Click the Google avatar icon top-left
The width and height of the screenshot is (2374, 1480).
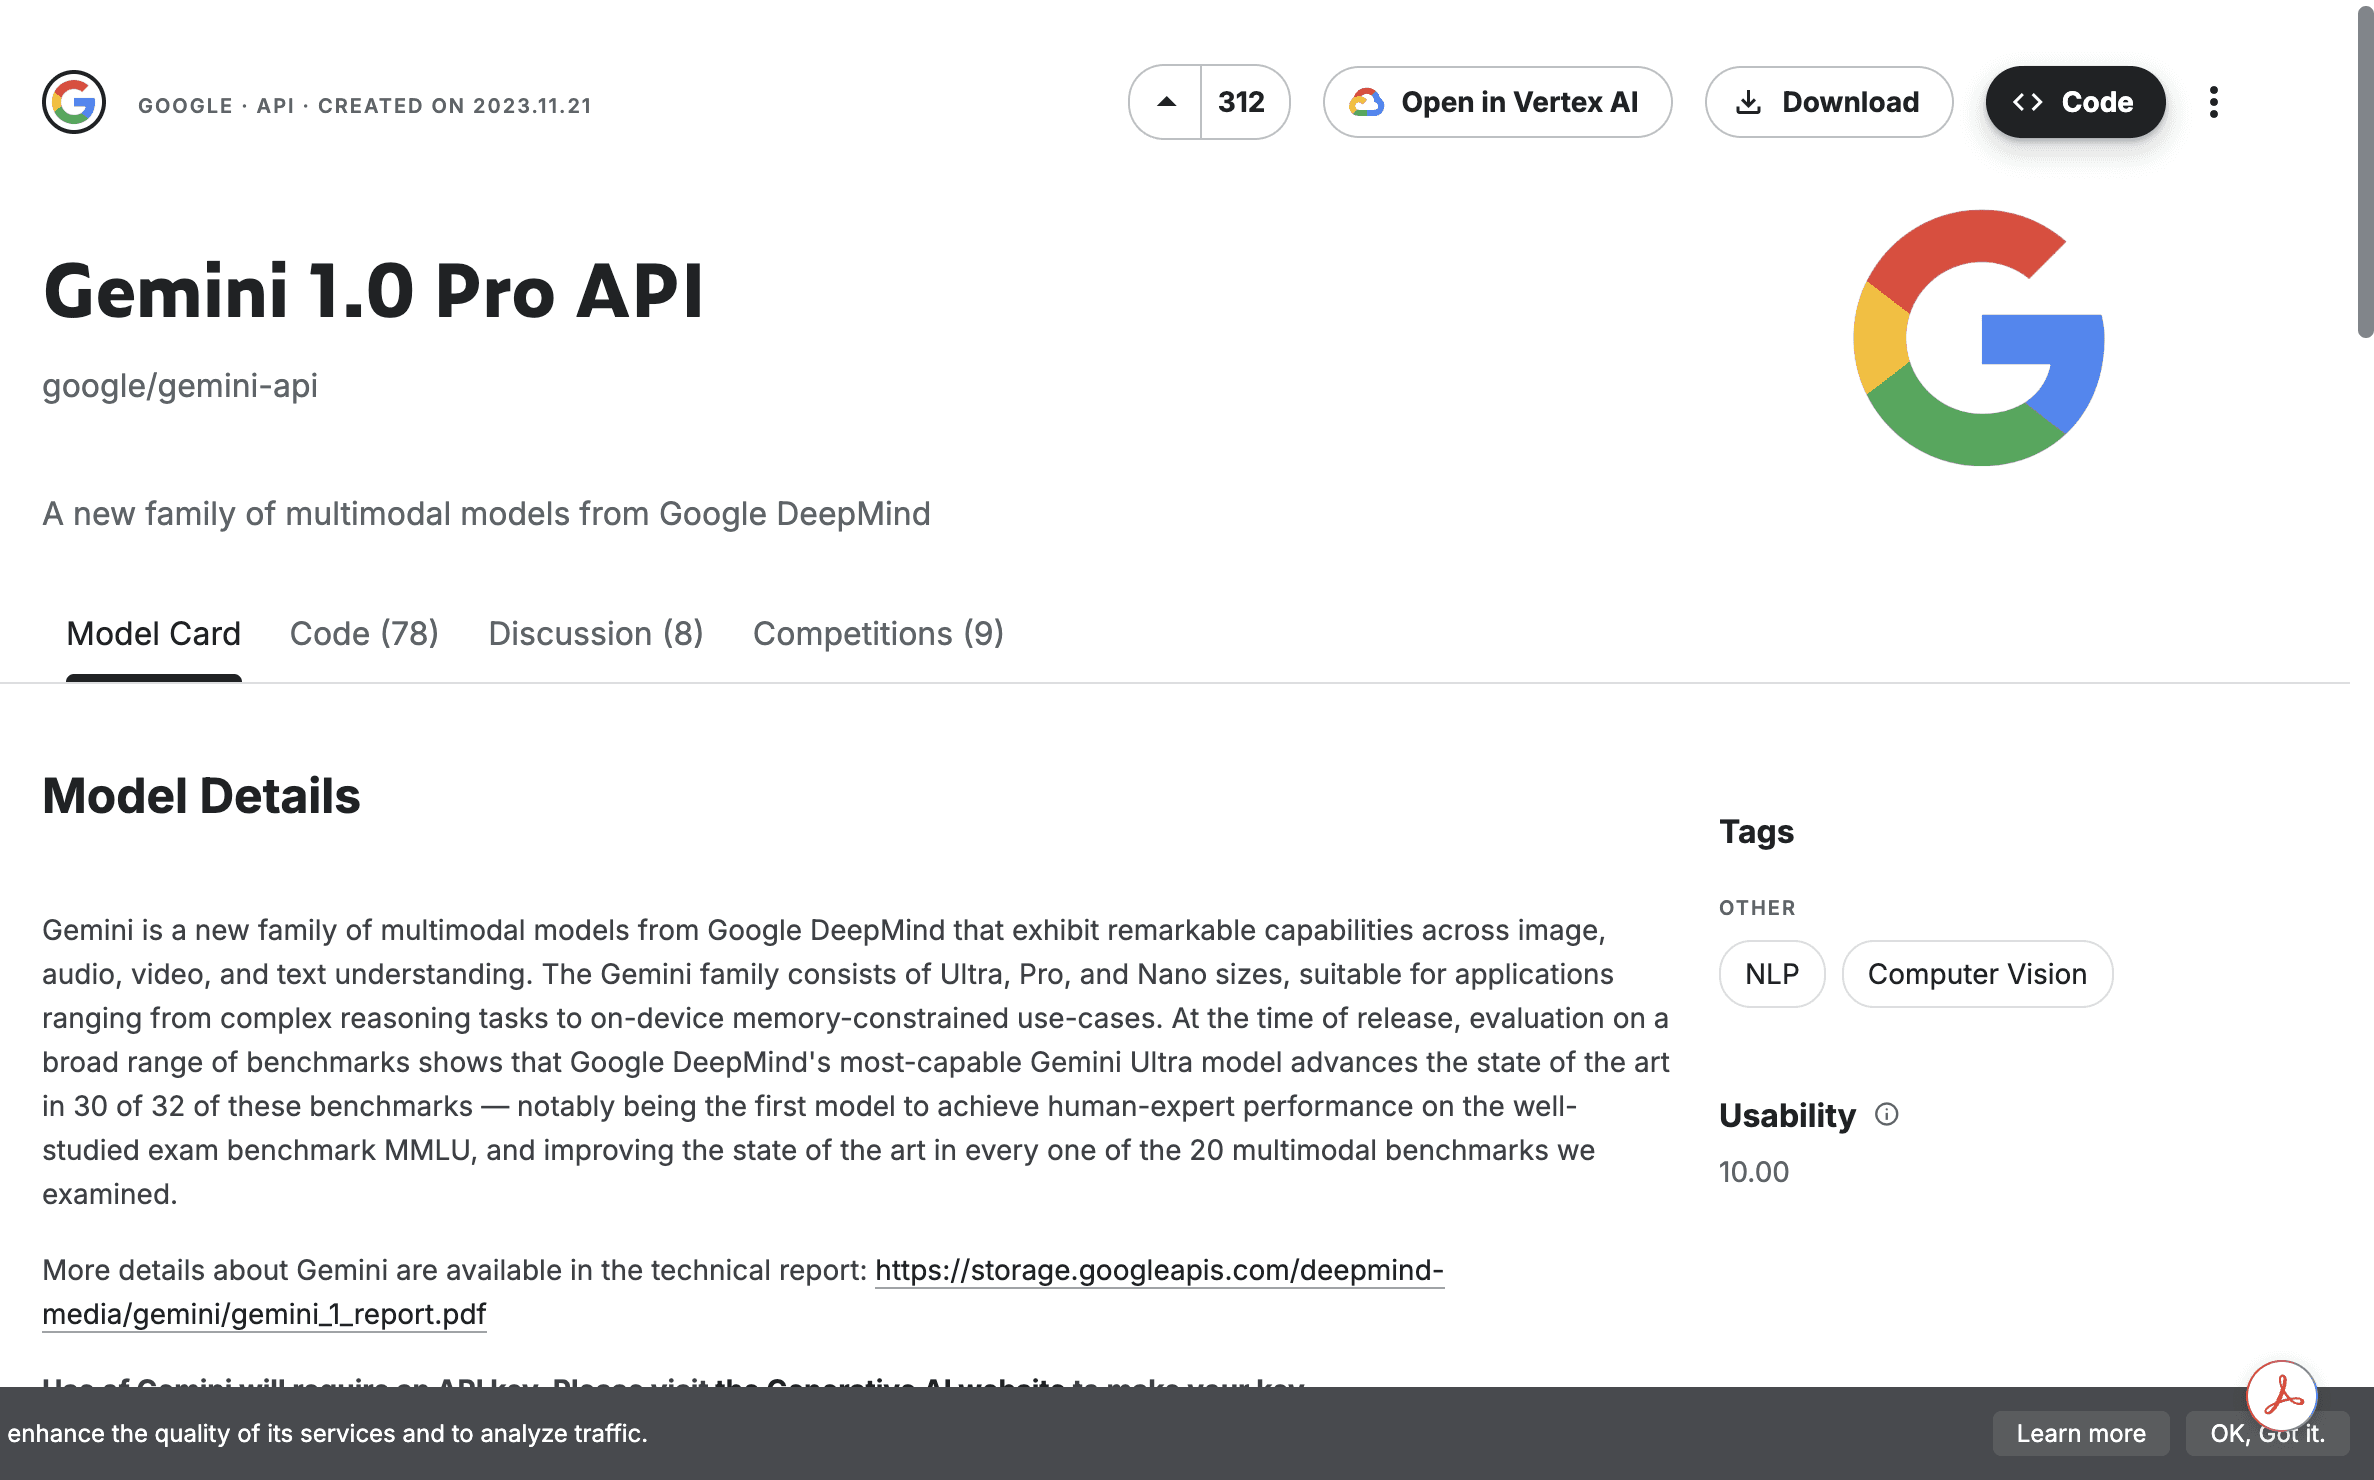pyautogui.click(x=74, y=102)
